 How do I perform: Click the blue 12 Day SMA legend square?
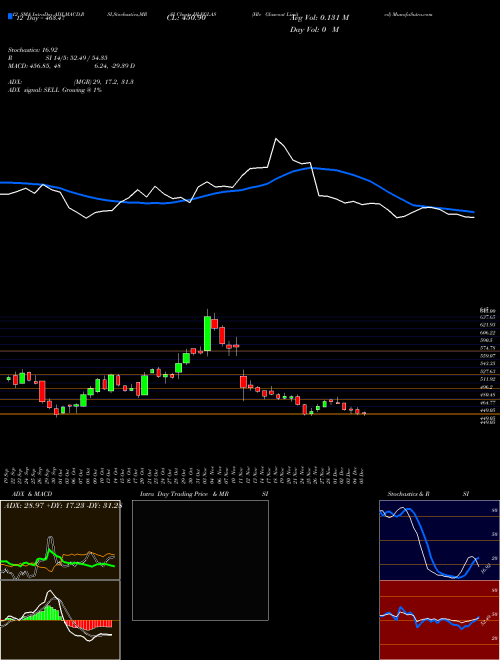coord(10,16)
